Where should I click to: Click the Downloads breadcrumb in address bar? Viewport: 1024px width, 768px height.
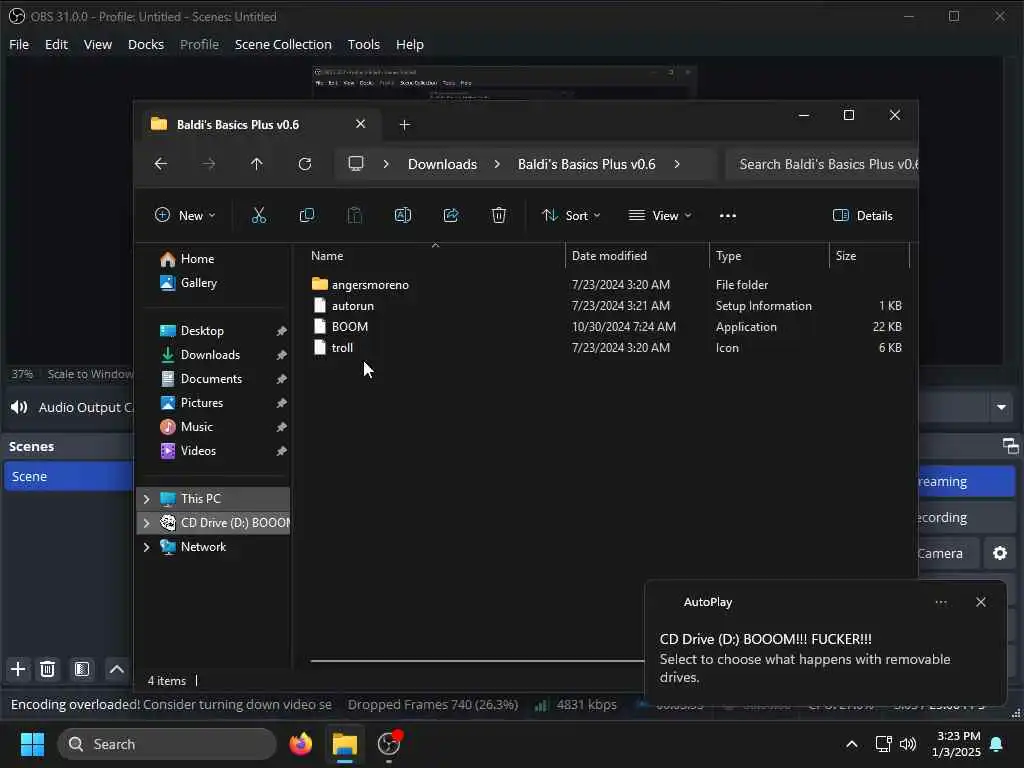(442, 164)
